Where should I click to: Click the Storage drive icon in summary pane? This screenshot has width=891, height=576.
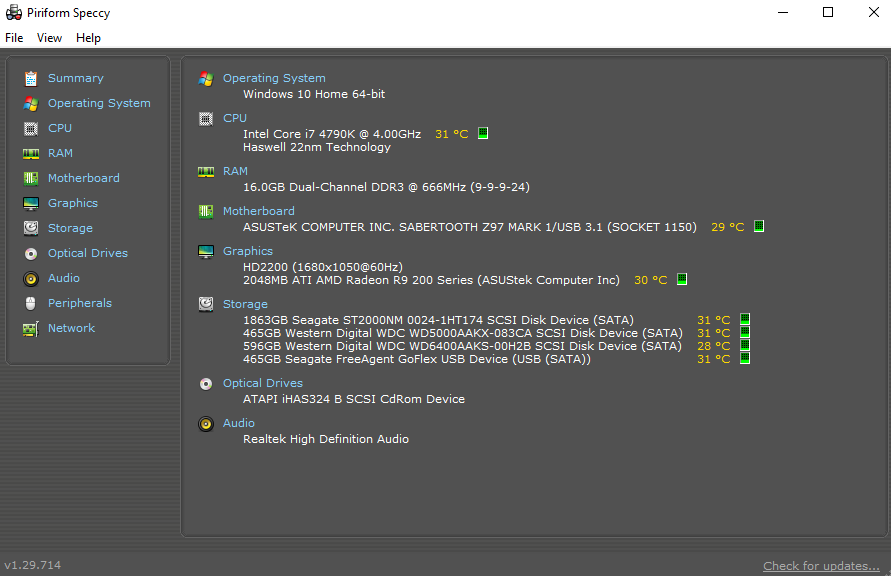point(206,304)
